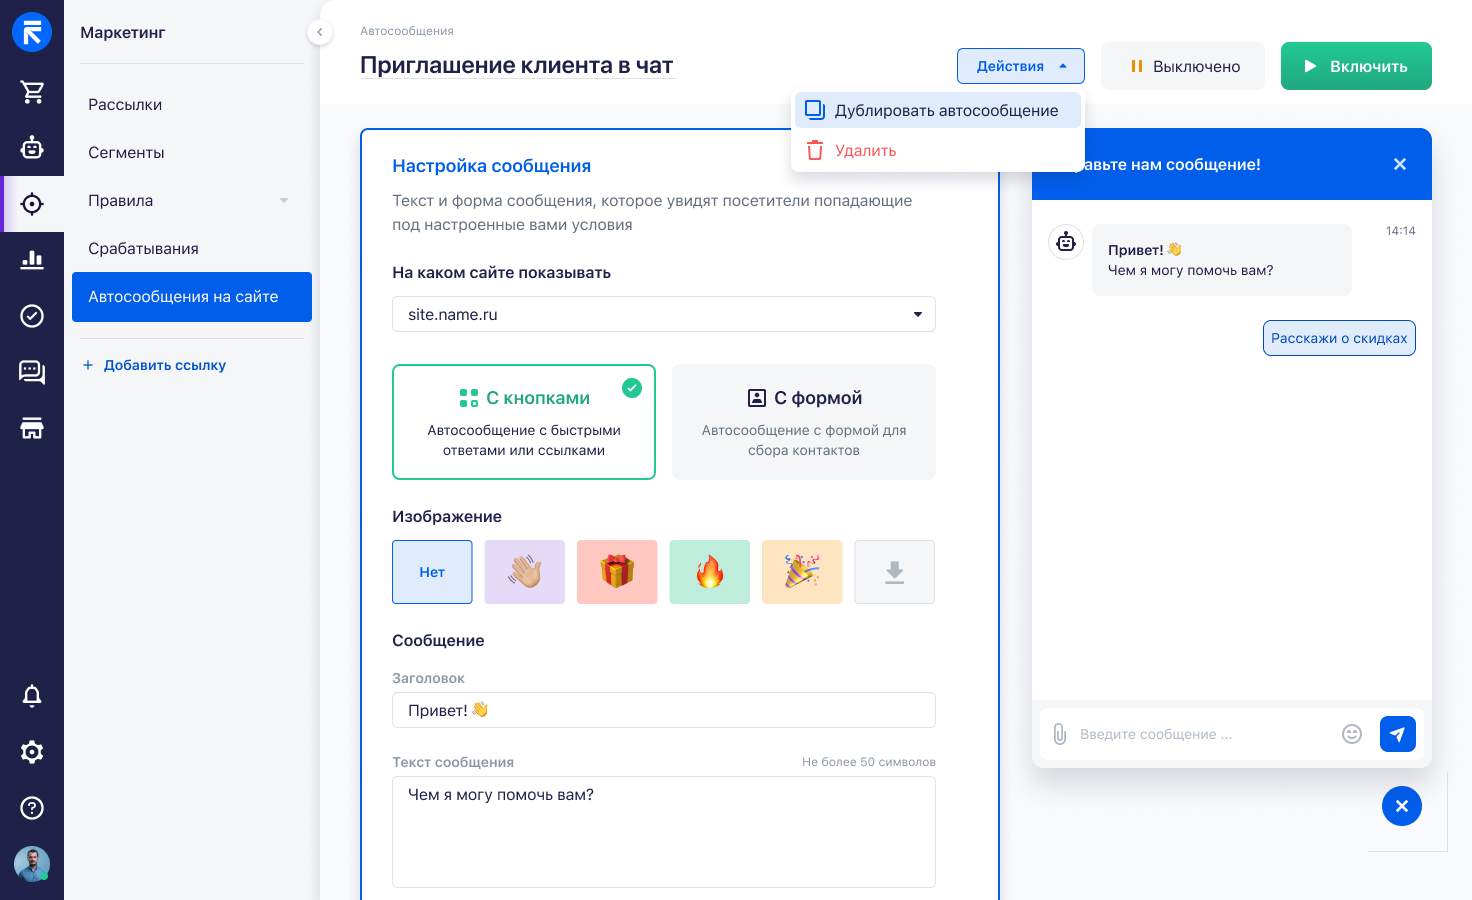Viewport: 1472px width, 900px height.
Task: Pick the fire emoji image swatch
Action: pyautogui.click(x=709, y=572)
